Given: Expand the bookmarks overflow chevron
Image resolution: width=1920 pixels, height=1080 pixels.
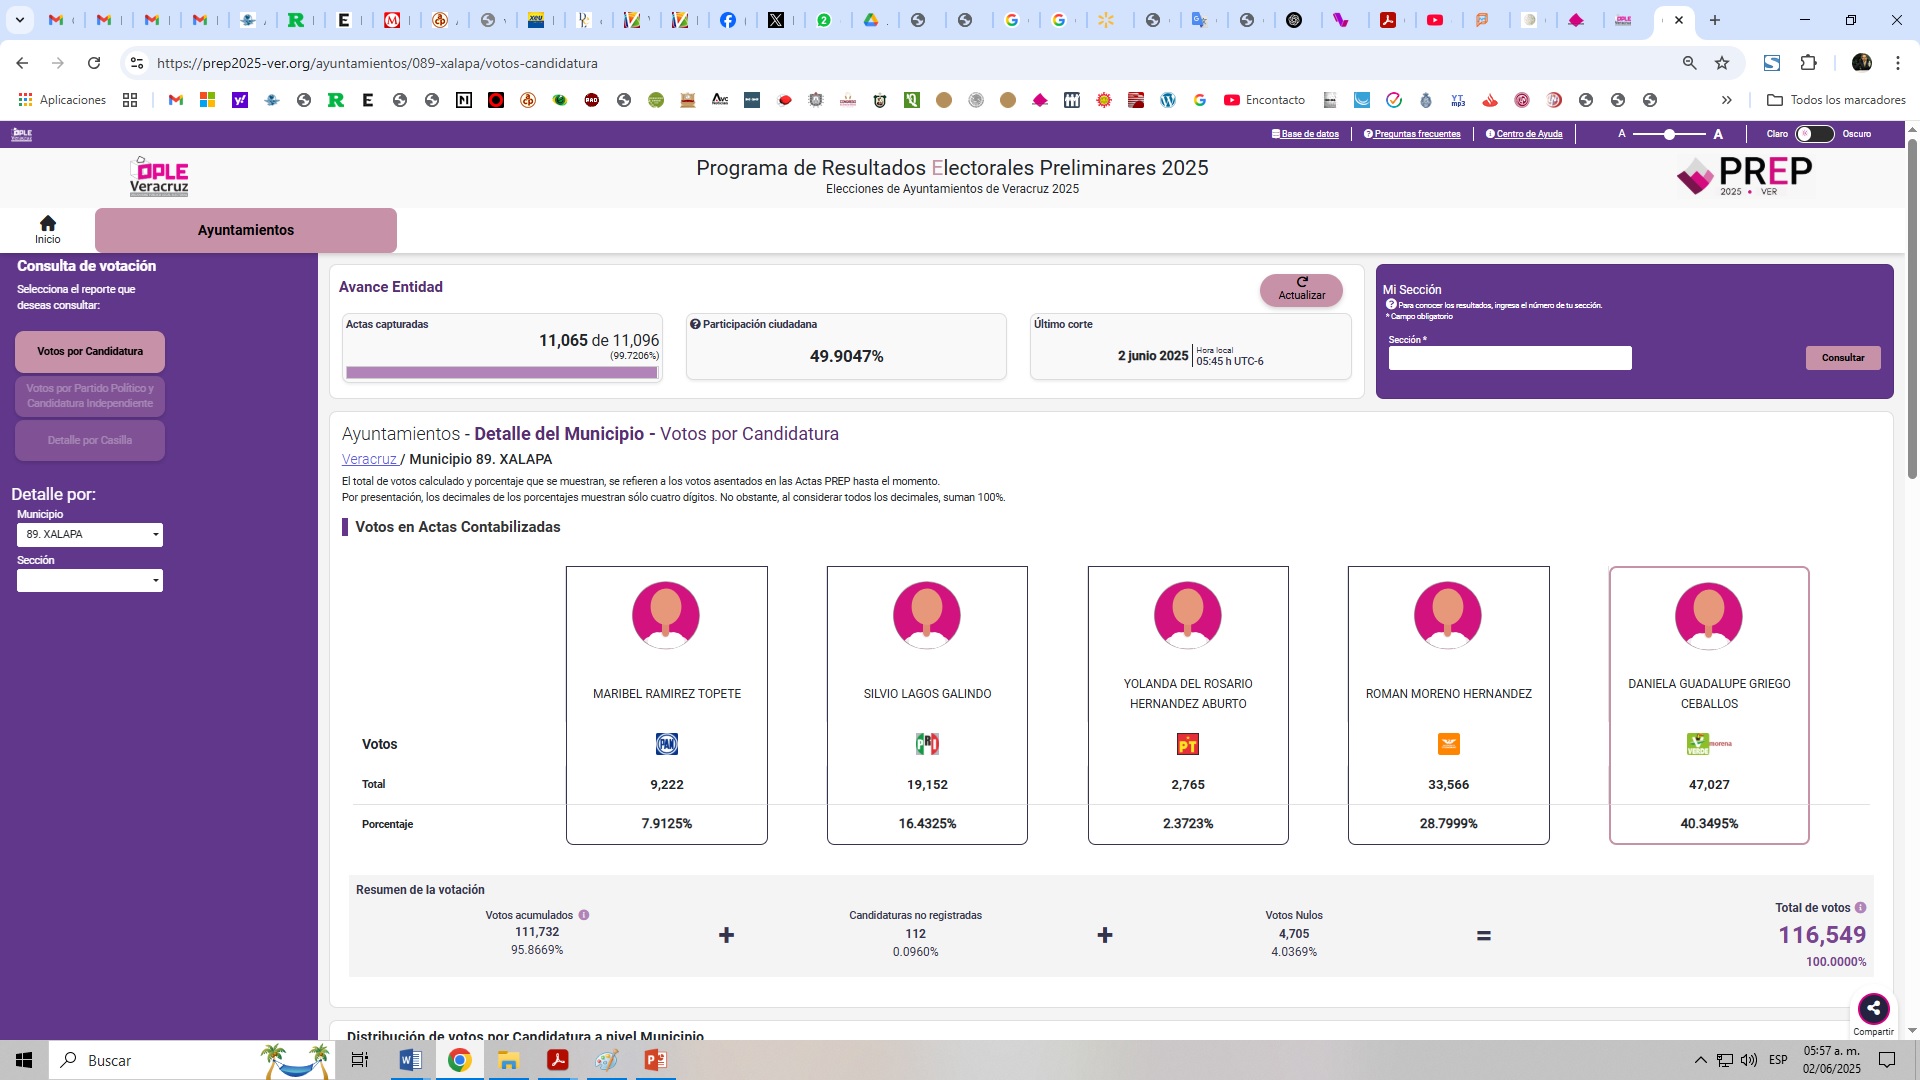Looking at the screenshot, I should (x=1726, y=100).
